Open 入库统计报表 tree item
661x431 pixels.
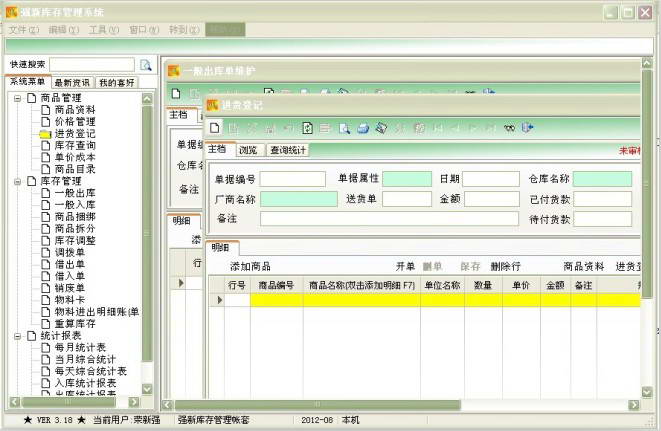[85, 383]
